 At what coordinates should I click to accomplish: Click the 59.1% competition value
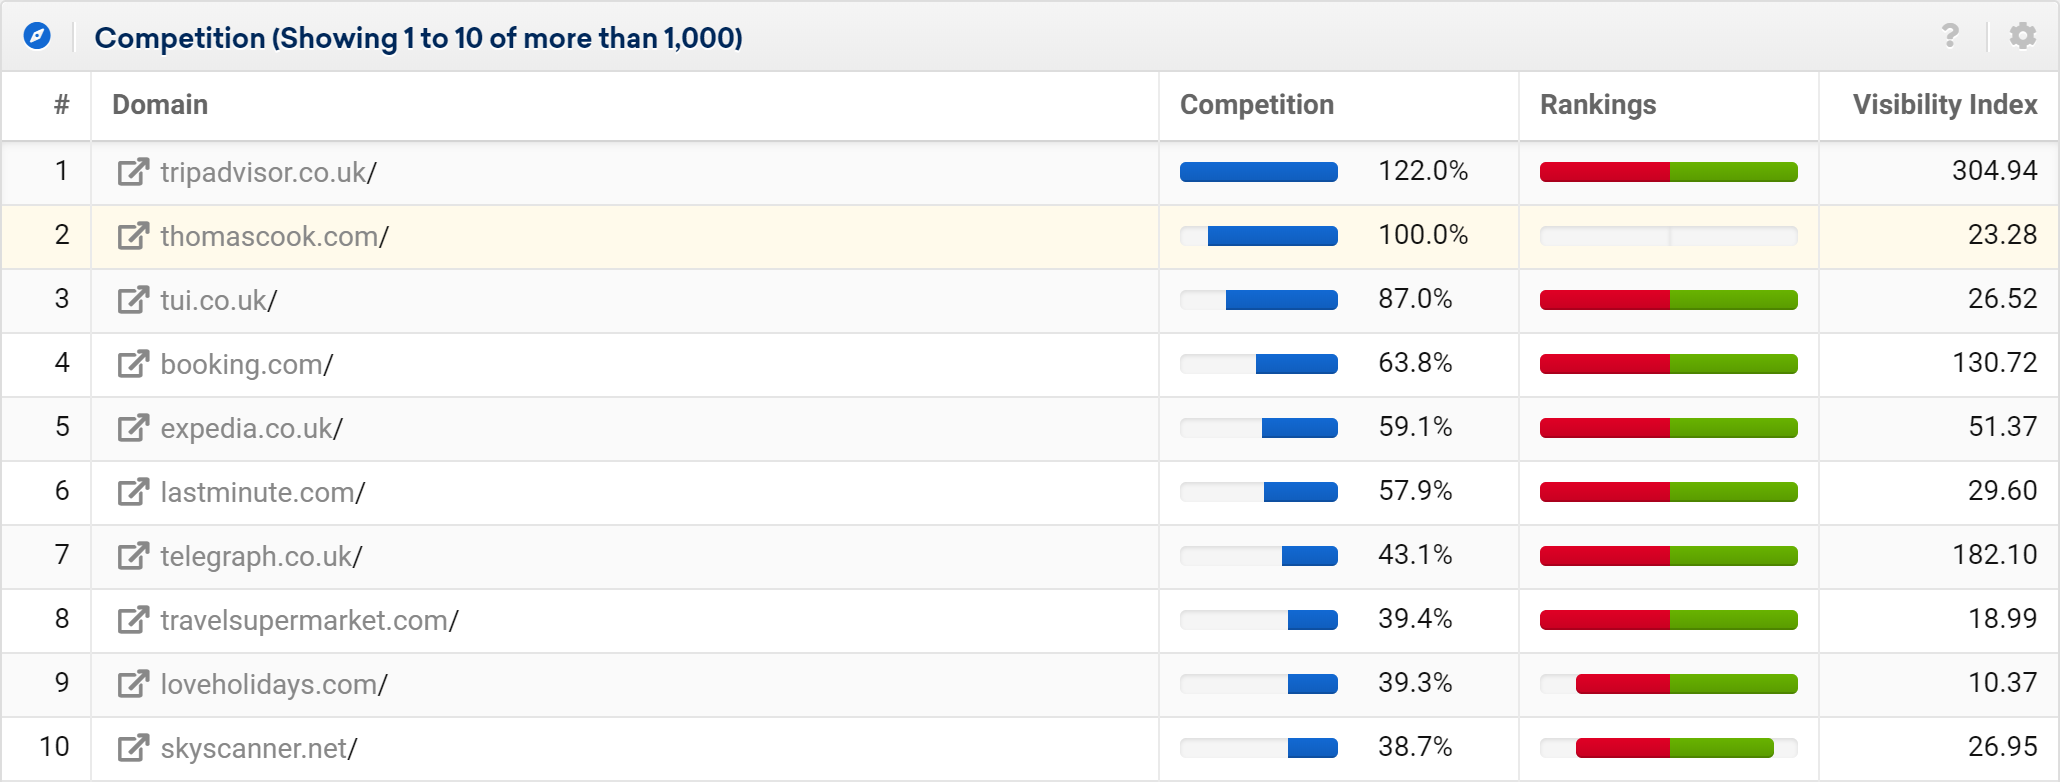tap(1415, 427)
